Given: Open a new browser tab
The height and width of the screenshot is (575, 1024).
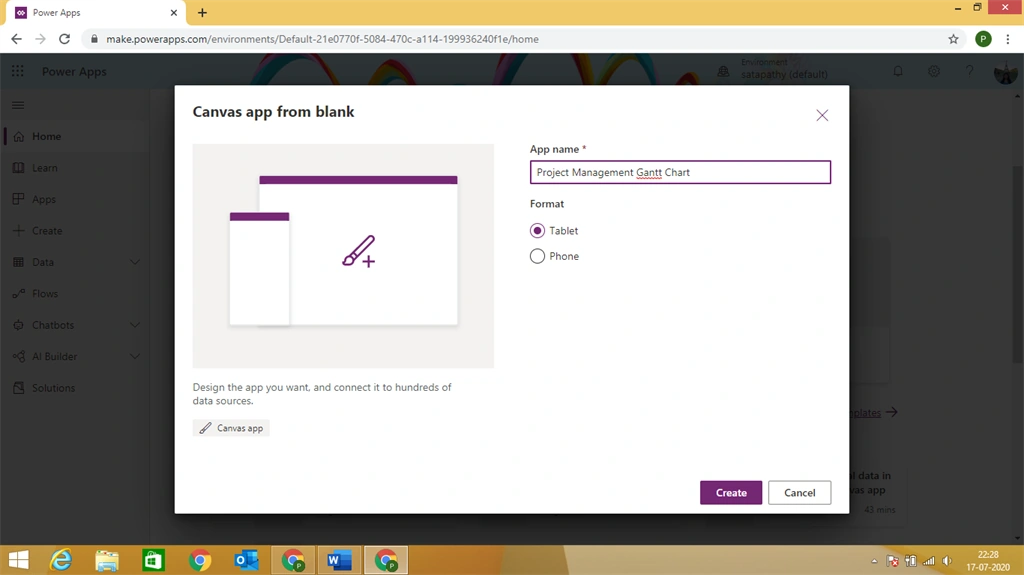Looking at the screenshot, I should click(x=202, y=12).
